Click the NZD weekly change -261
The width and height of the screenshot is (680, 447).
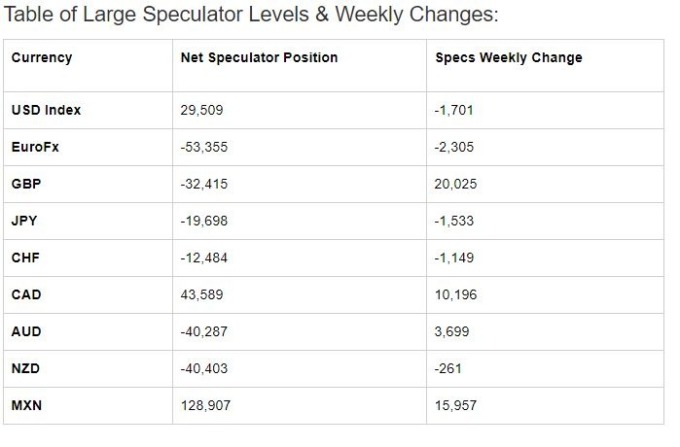click(x=448, y=368)
